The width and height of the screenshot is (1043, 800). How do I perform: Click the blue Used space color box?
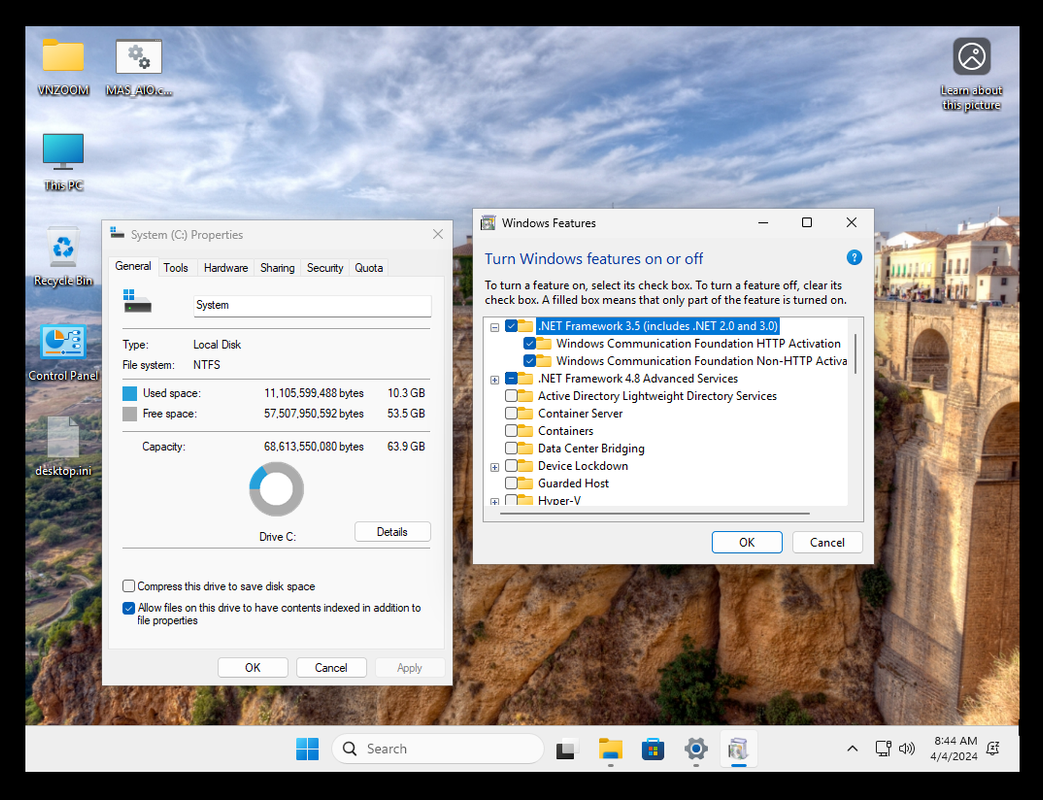coord(130,393)
